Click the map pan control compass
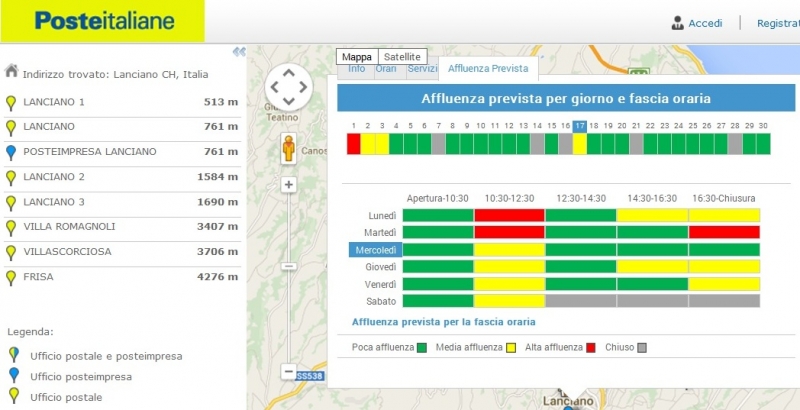800x410 pixels. coord(288,86)
